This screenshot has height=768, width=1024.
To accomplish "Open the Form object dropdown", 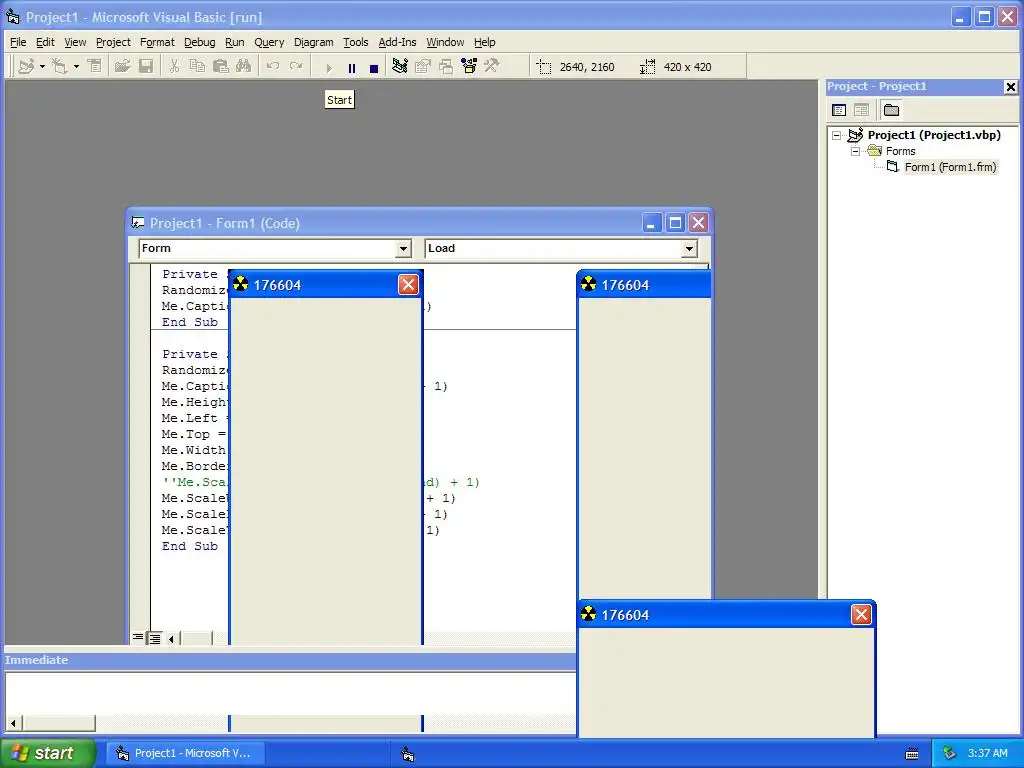I will tap(404, 248).
